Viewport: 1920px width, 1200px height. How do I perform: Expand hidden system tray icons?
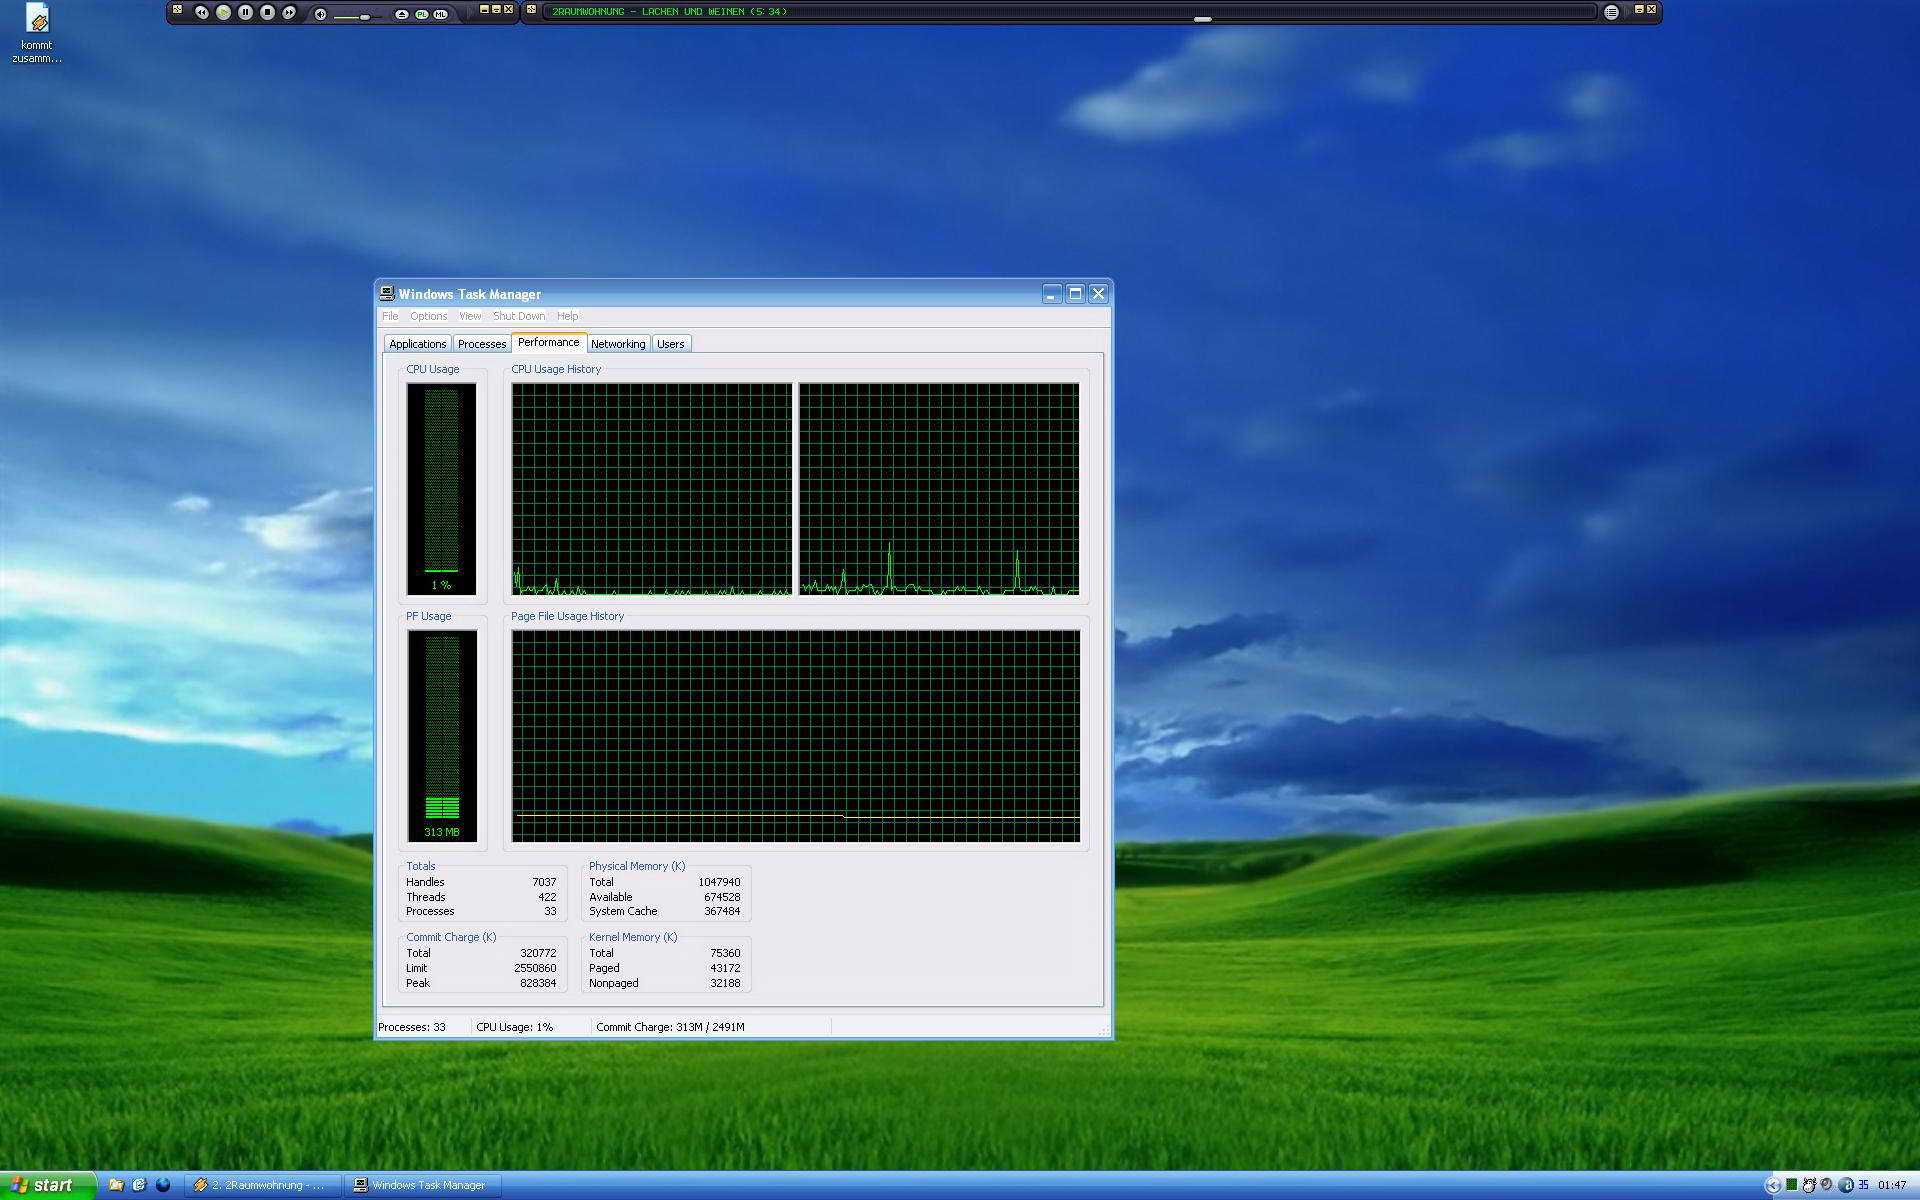pos(1772,1185)
